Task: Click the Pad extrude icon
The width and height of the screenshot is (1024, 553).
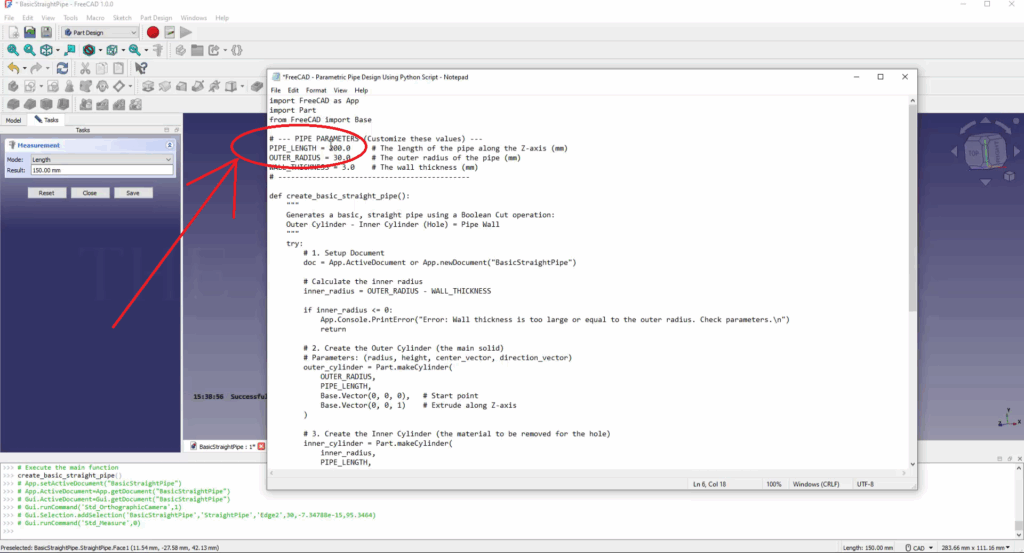Action: (148, 86)
